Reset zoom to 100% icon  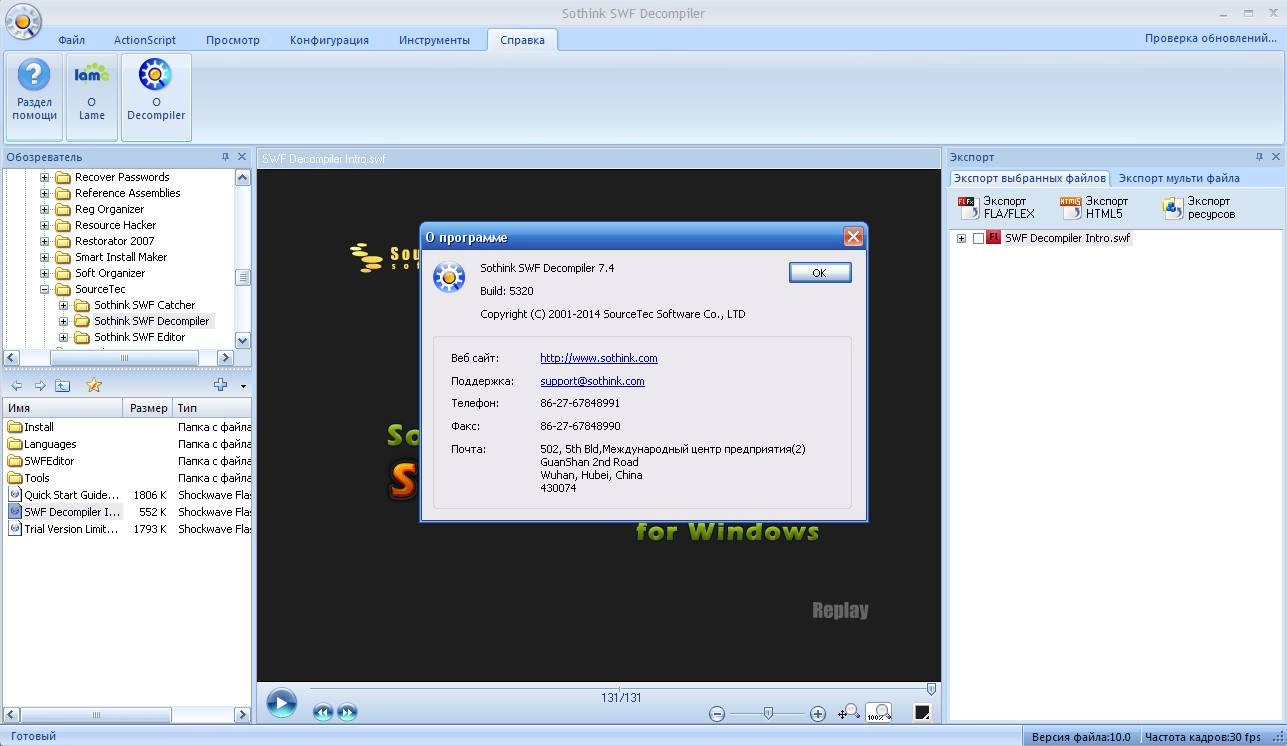pos(879,712)
